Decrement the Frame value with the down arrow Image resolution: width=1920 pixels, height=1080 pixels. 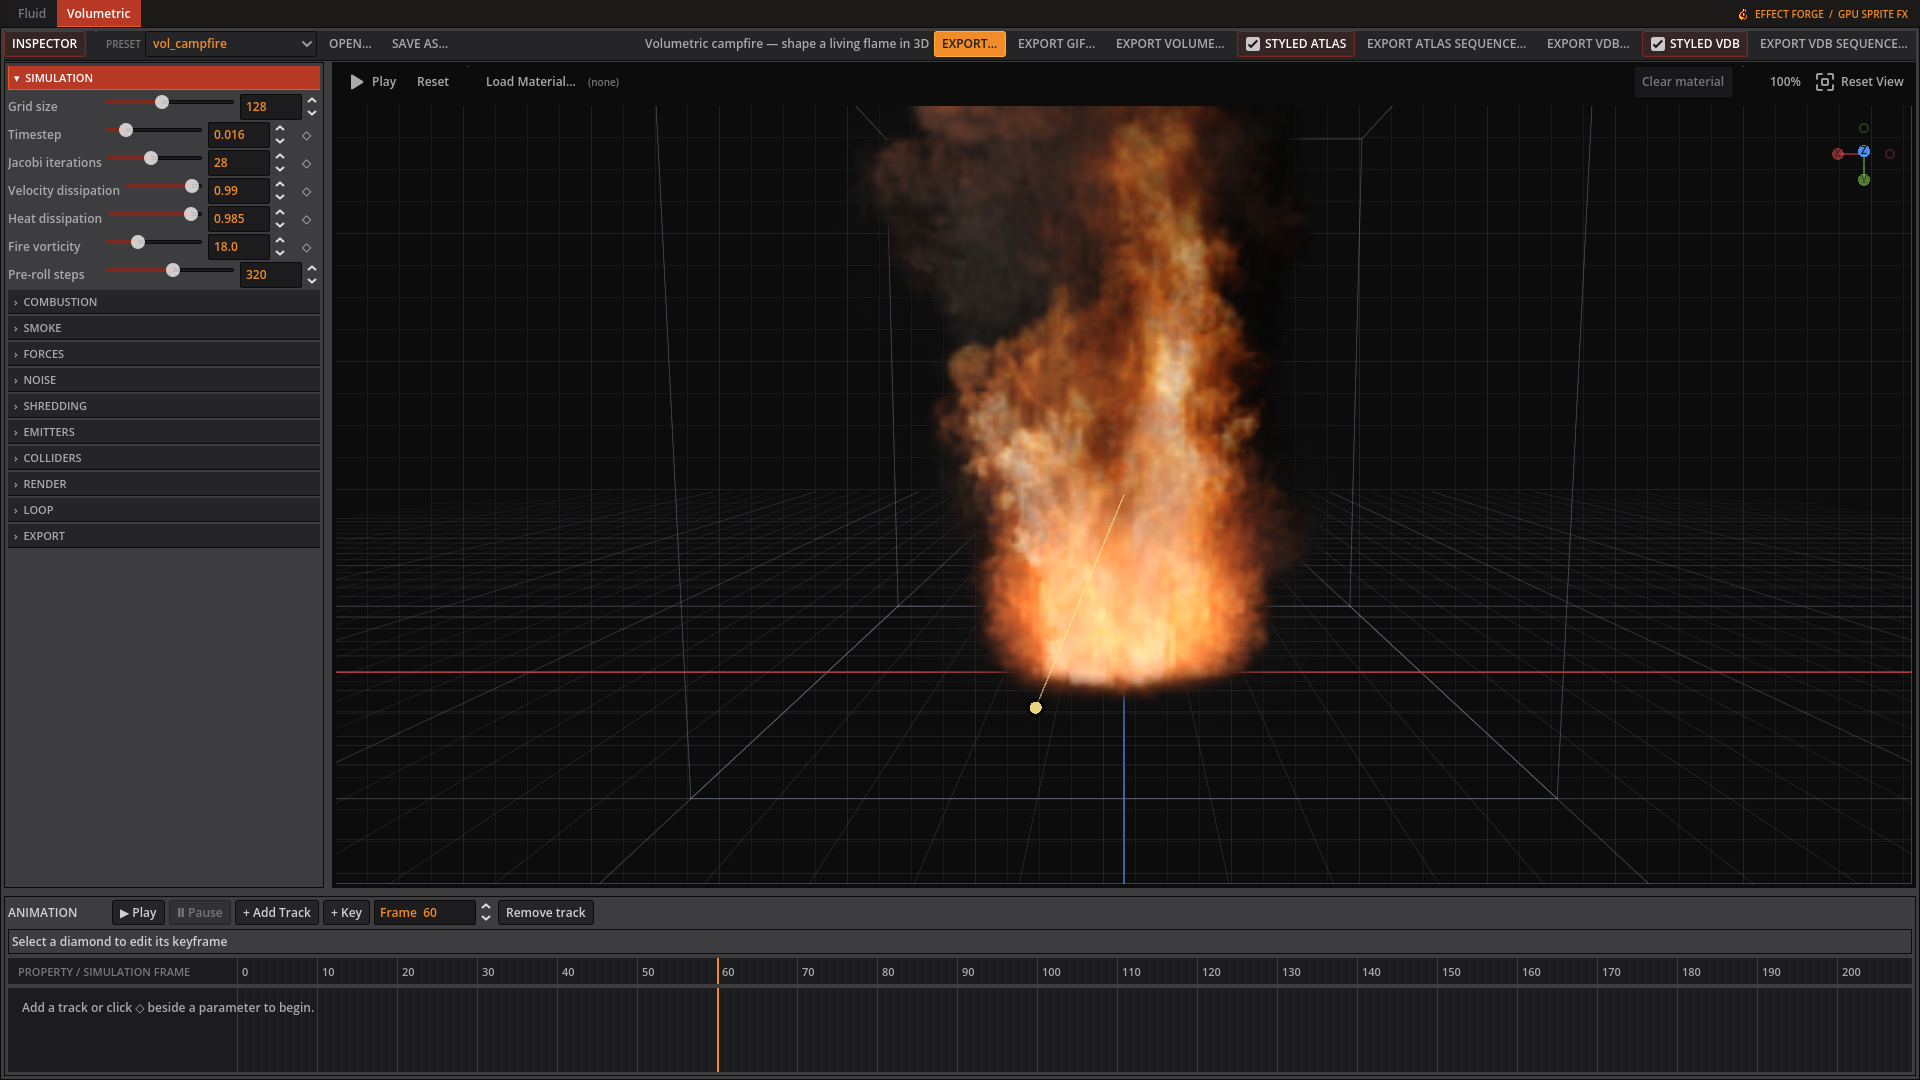486,918
